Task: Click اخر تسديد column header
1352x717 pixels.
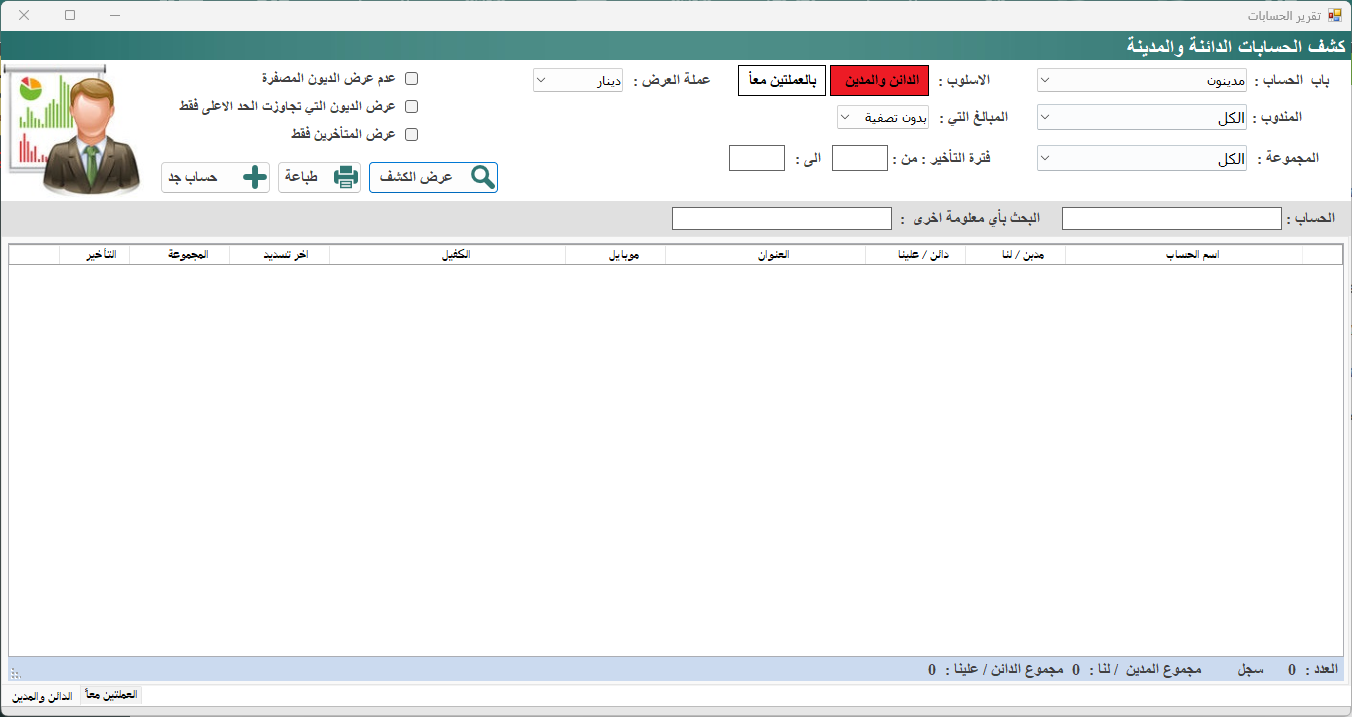Action: coord(280,255)
